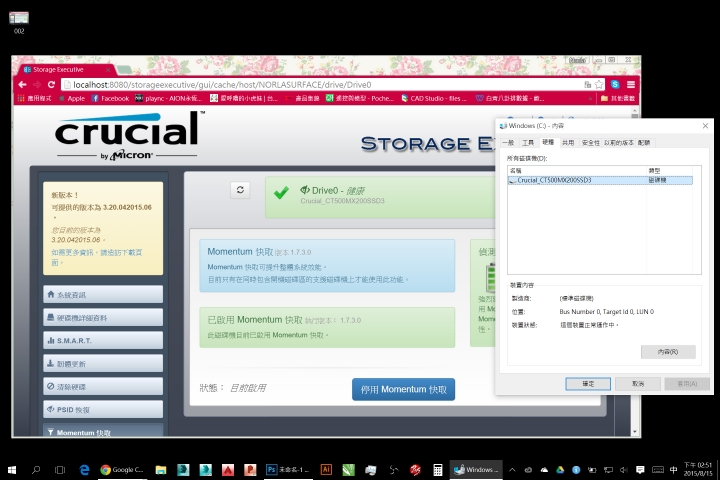
Task: Switch to Google Chrome taskbar button
Action: tap(122, 469)
